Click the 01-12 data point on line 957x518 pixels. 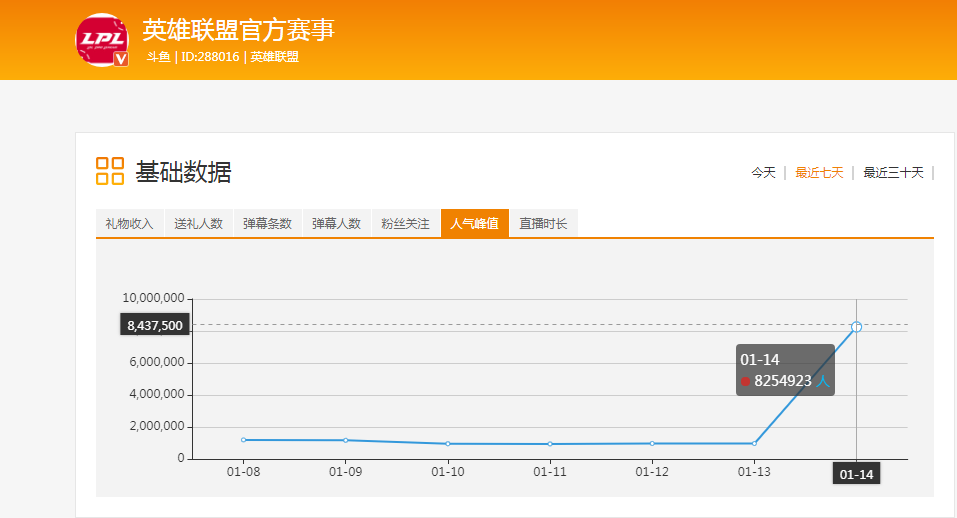(x=652, y=443)
